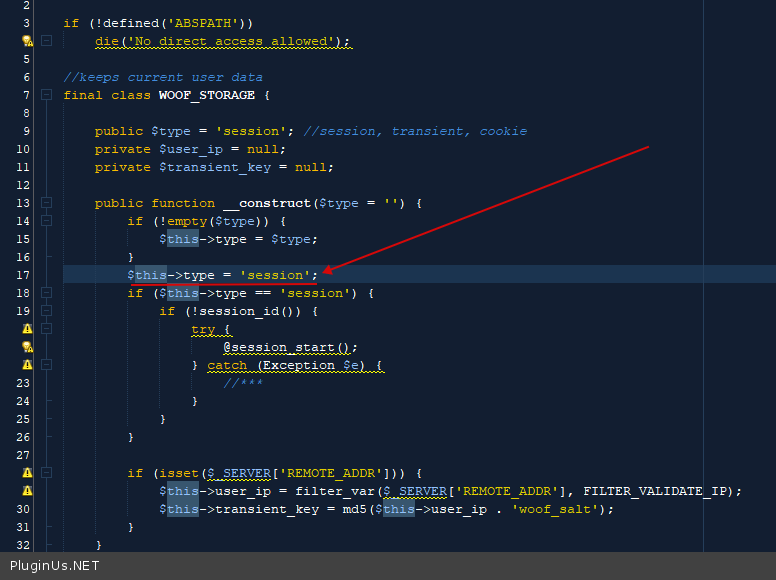Screen dimensions: 776x580
Task: Fold the die() statement block
Action: (x=46, y=41)
